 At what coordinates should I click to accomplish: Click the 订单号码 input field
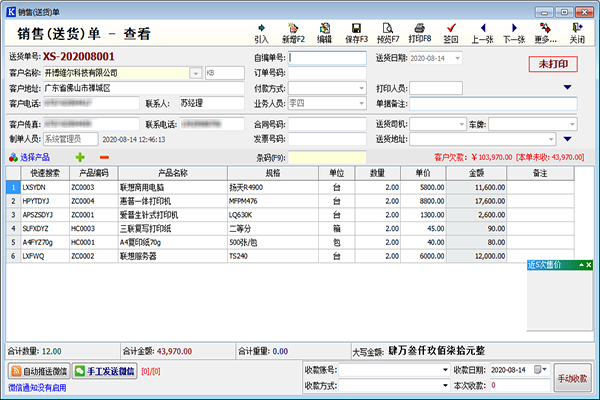tap(327, 73)
